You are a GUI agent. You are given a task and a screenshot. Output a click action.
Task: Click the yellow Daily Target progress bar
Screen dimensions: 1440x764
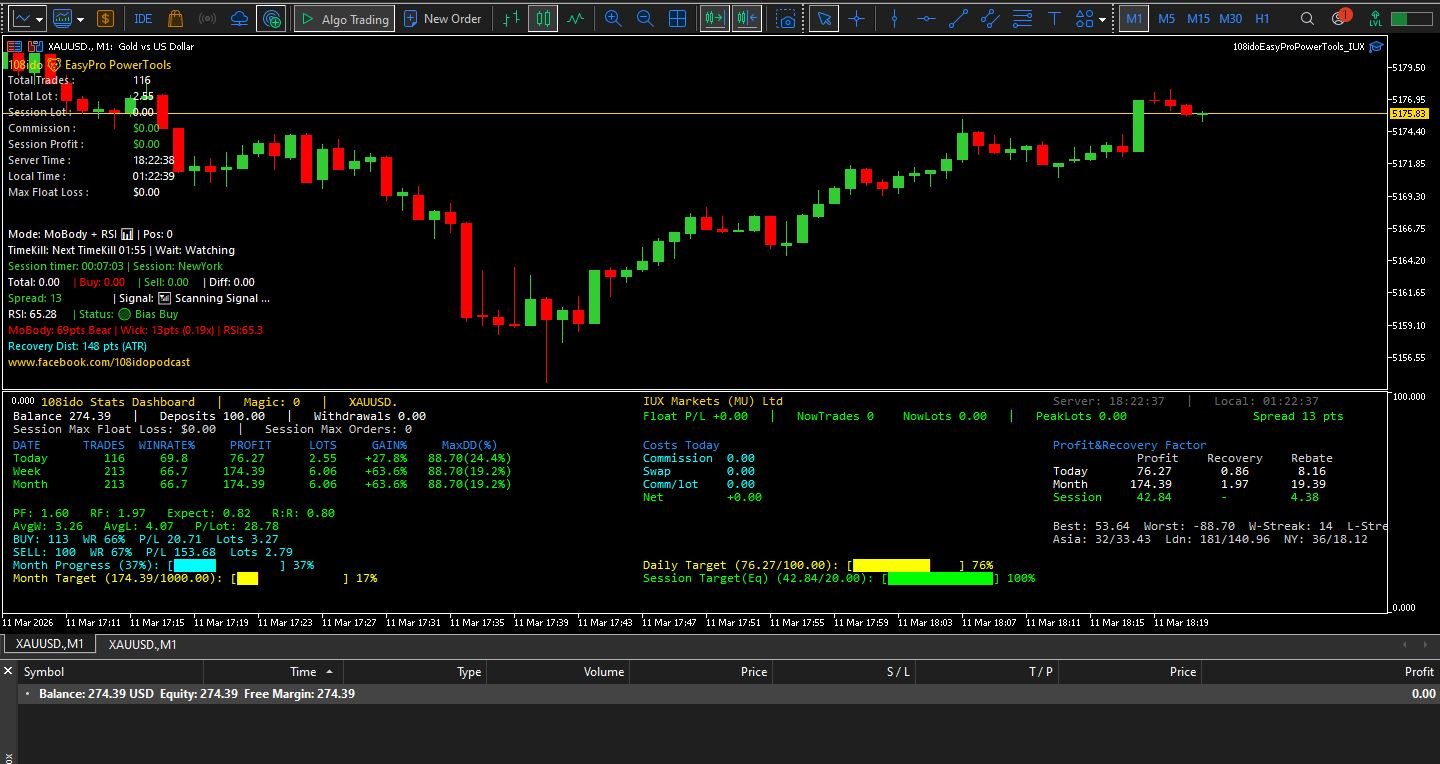891,565
